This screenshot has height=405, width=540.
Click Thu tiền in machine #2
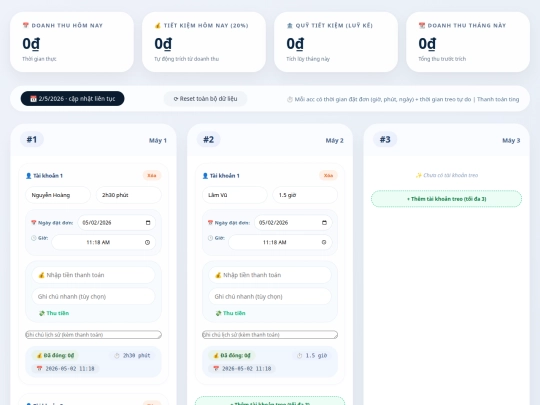tap(231, 313)
